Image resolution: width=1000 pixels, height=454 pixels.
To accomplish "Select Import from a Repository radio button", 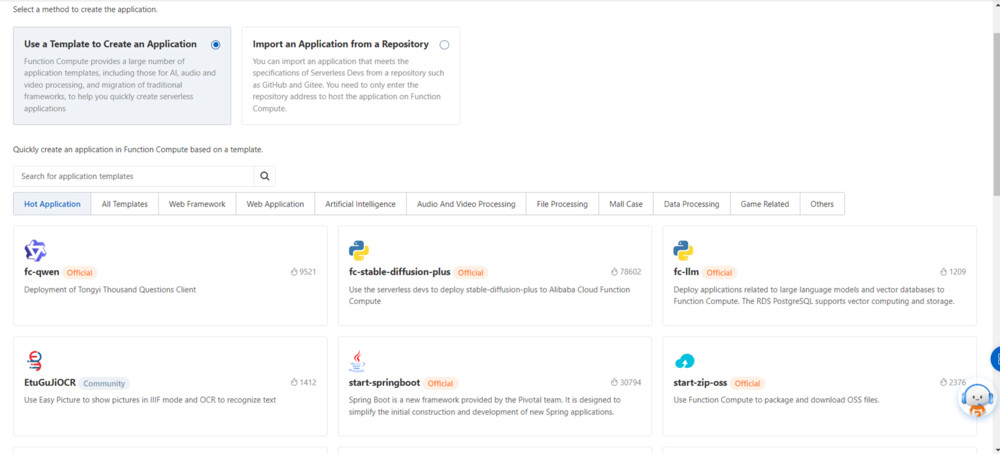I will point(444,45).
